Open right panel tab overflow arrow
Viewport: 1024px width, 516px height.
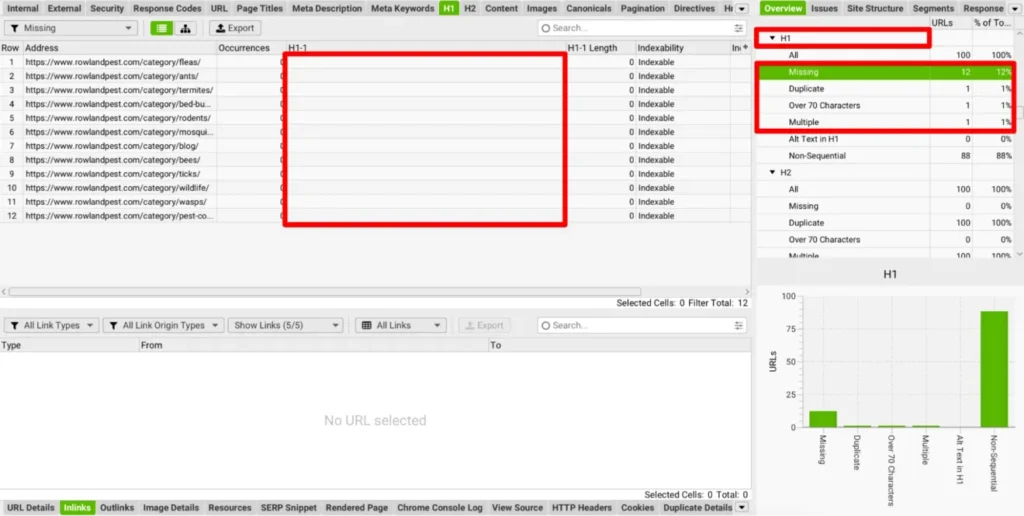pos(1016,8)
